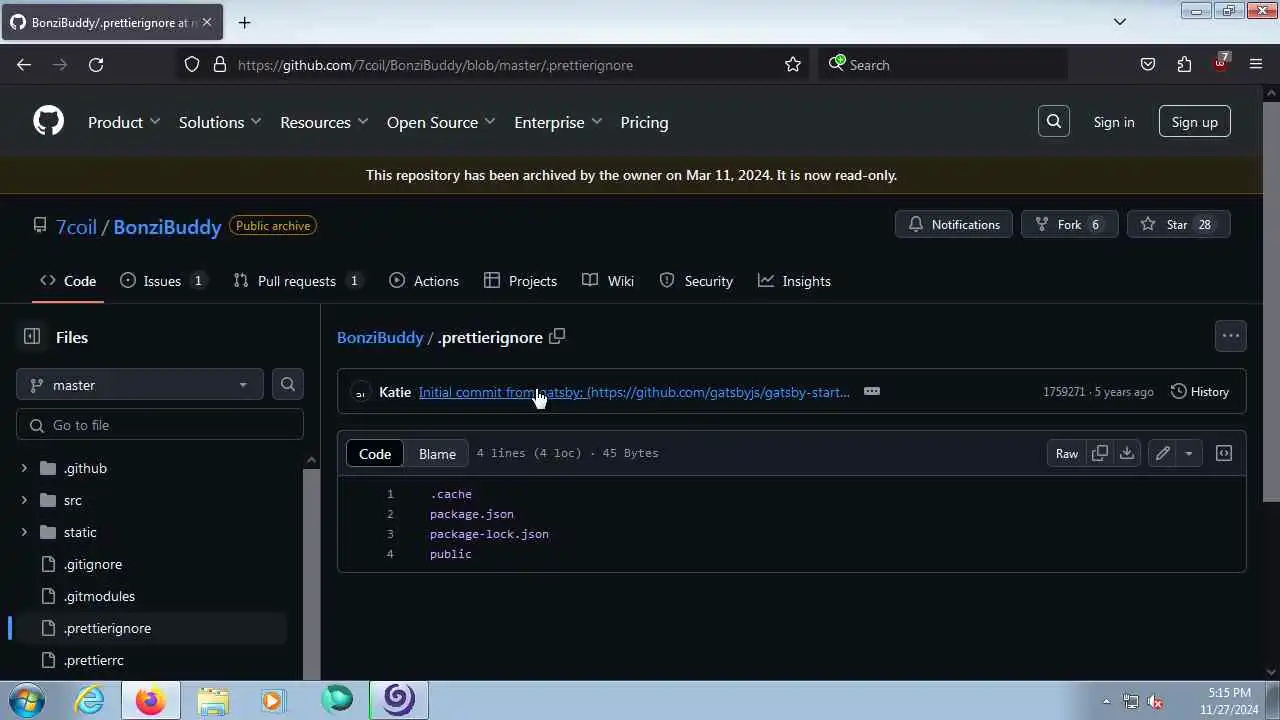
Task: Open file History link
Action: pos(1199,392)
